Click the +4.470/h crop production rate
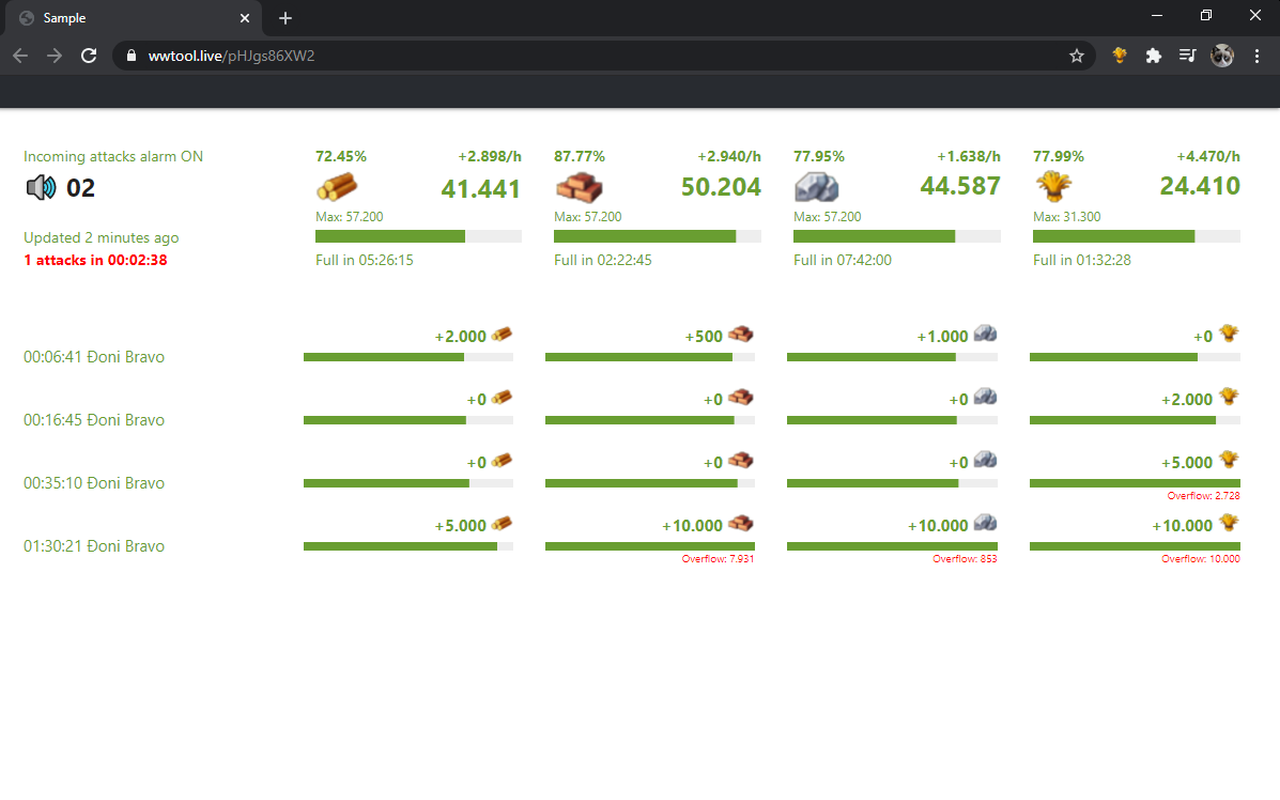Screen dimensions: 1280x800 click(1208, 156)
